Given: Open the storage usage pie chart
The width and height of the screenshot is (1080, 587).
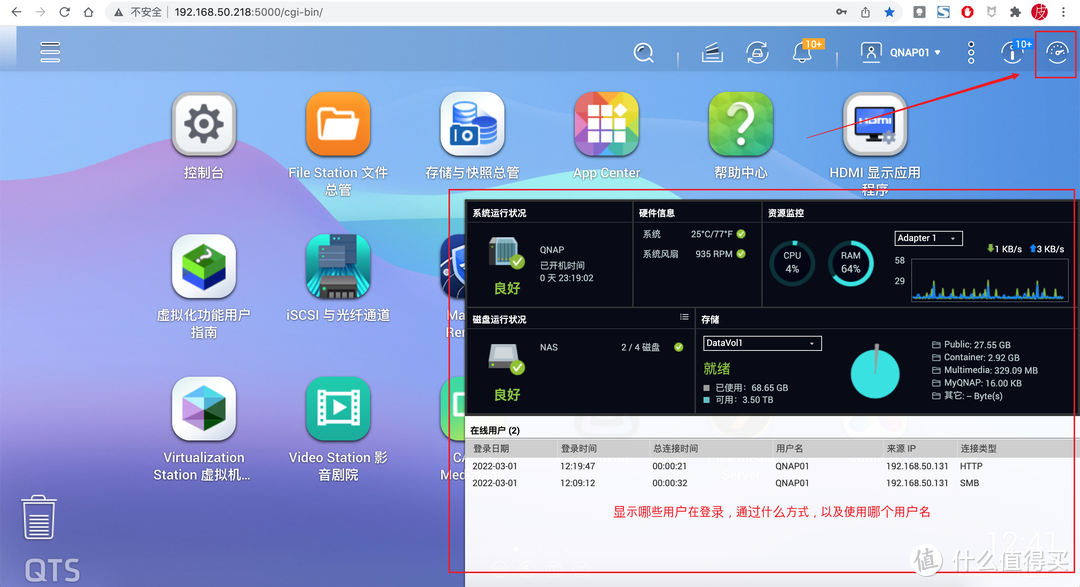Looking at the screenshot, I should pos(875,373).
